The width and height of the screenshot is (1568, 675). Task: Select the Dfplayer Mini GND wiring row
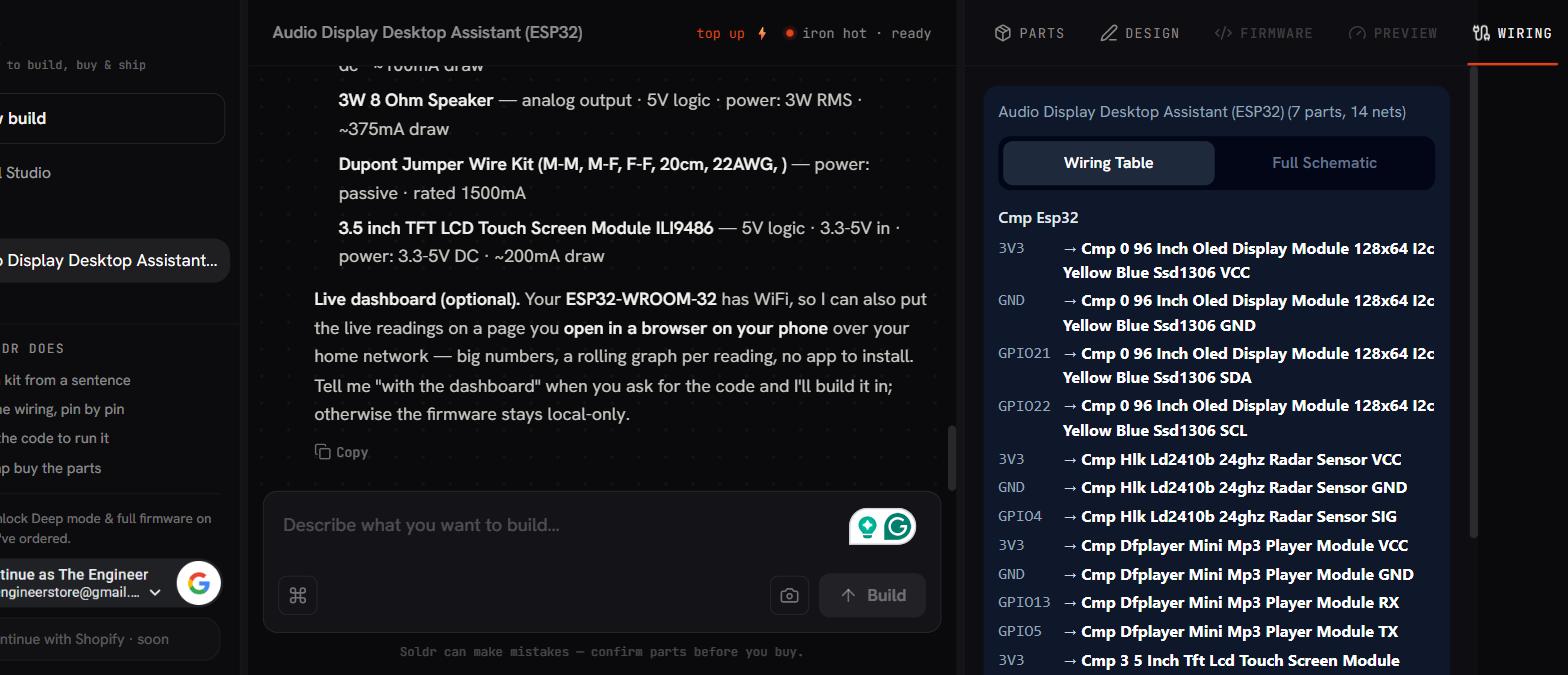pos(1216,574)
